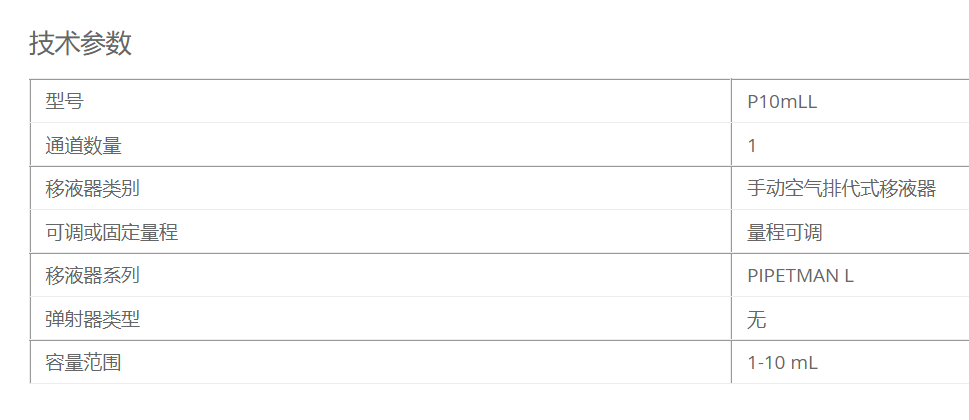Click the 量程 text in 可调或固定量程
This screenshot has height=420, width=969.
(159, 232)
